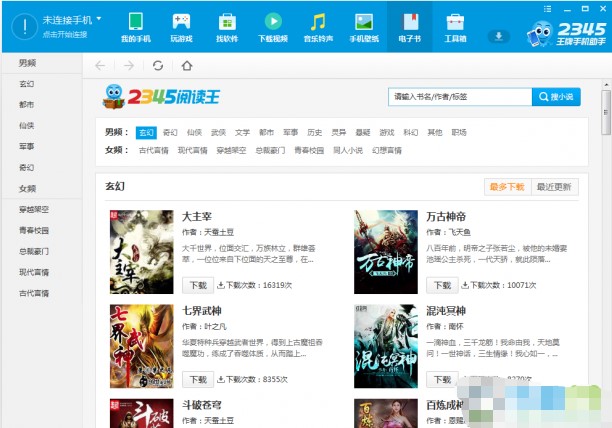Select 军事 category in top filter
The width and height of the screenshot is (612, 428).
point(290,133)
